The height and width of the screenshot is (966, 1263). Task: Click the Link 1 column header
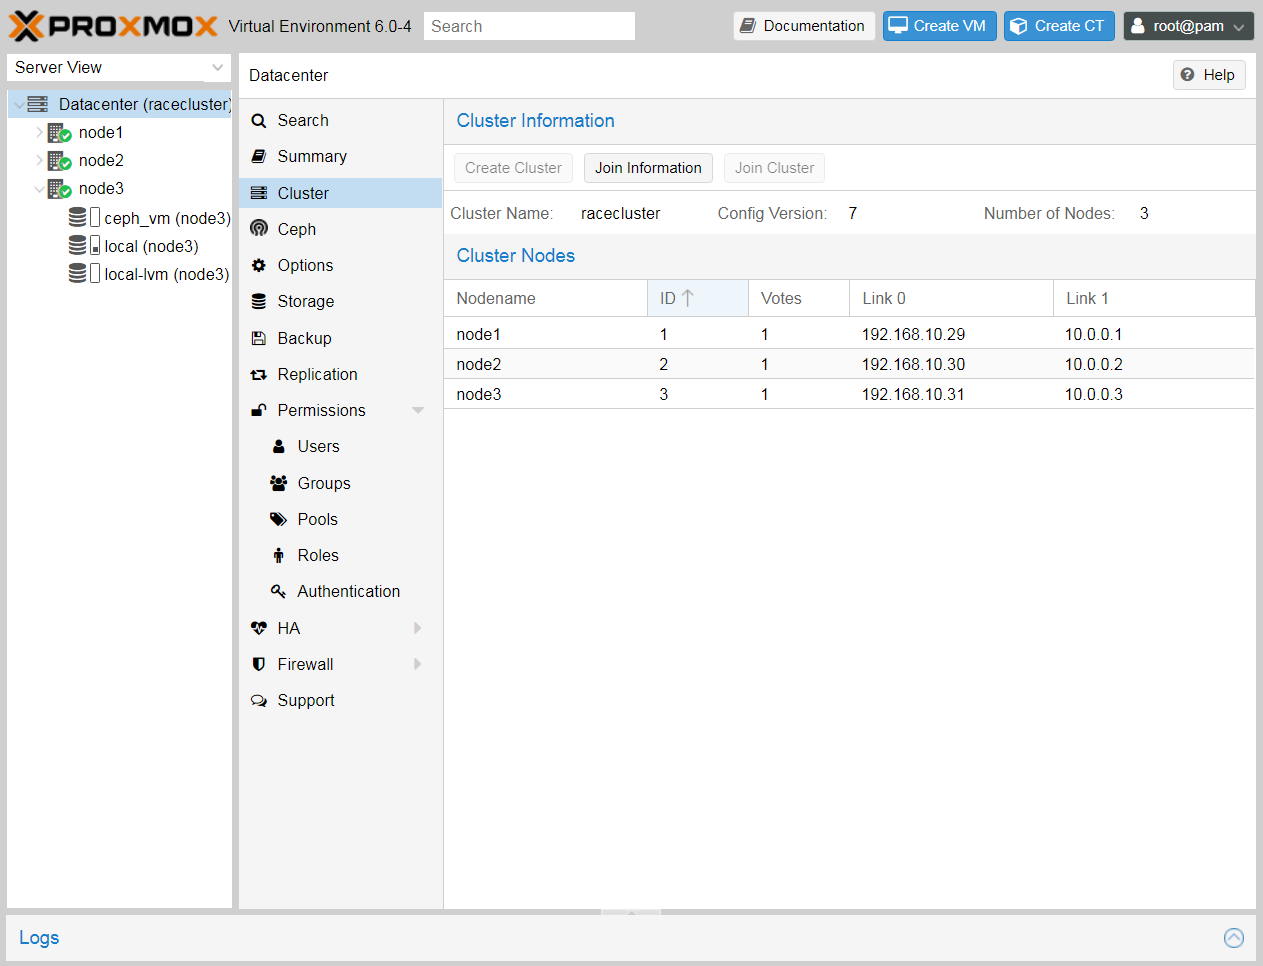[x=1154, y=298]
